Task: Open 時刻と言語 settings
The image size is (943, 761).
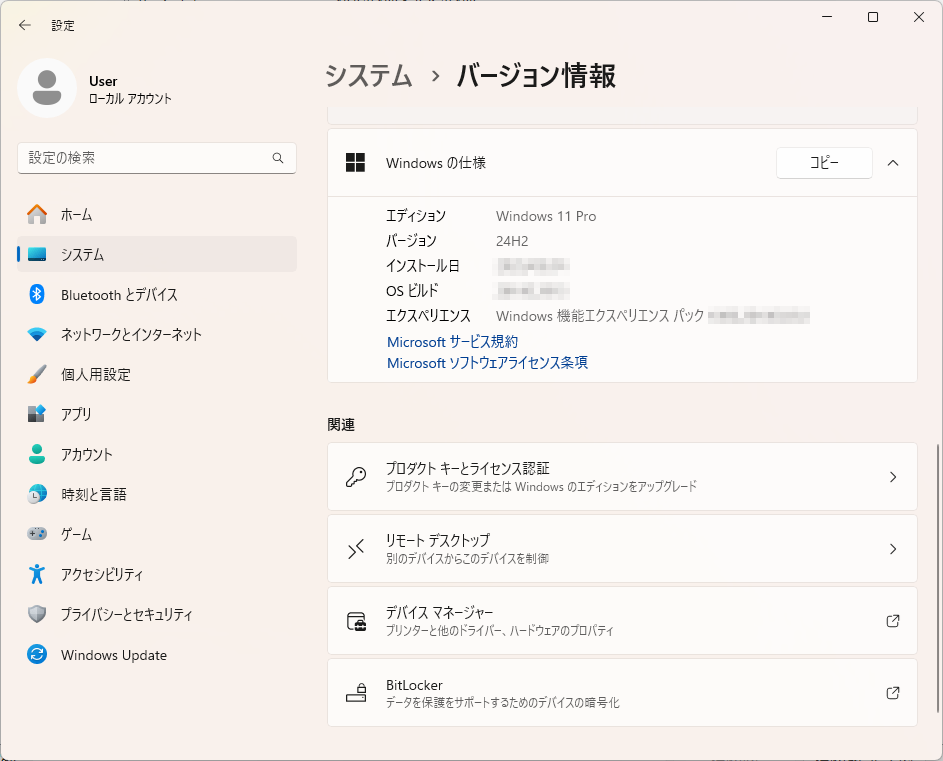Action: (157, 494)
